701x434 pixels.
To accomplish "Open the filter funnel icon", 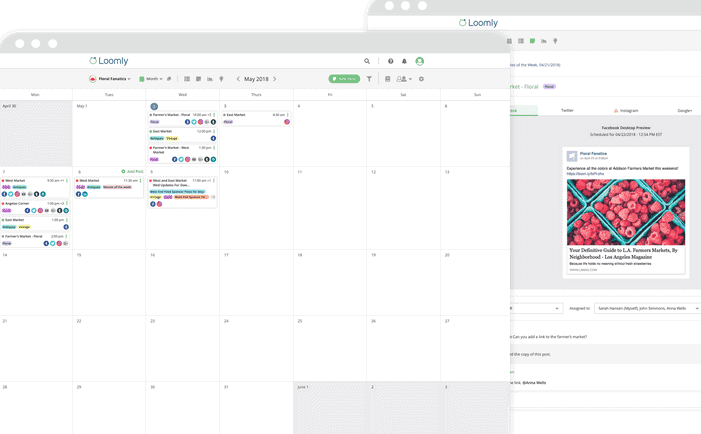I will coord(369,79).
